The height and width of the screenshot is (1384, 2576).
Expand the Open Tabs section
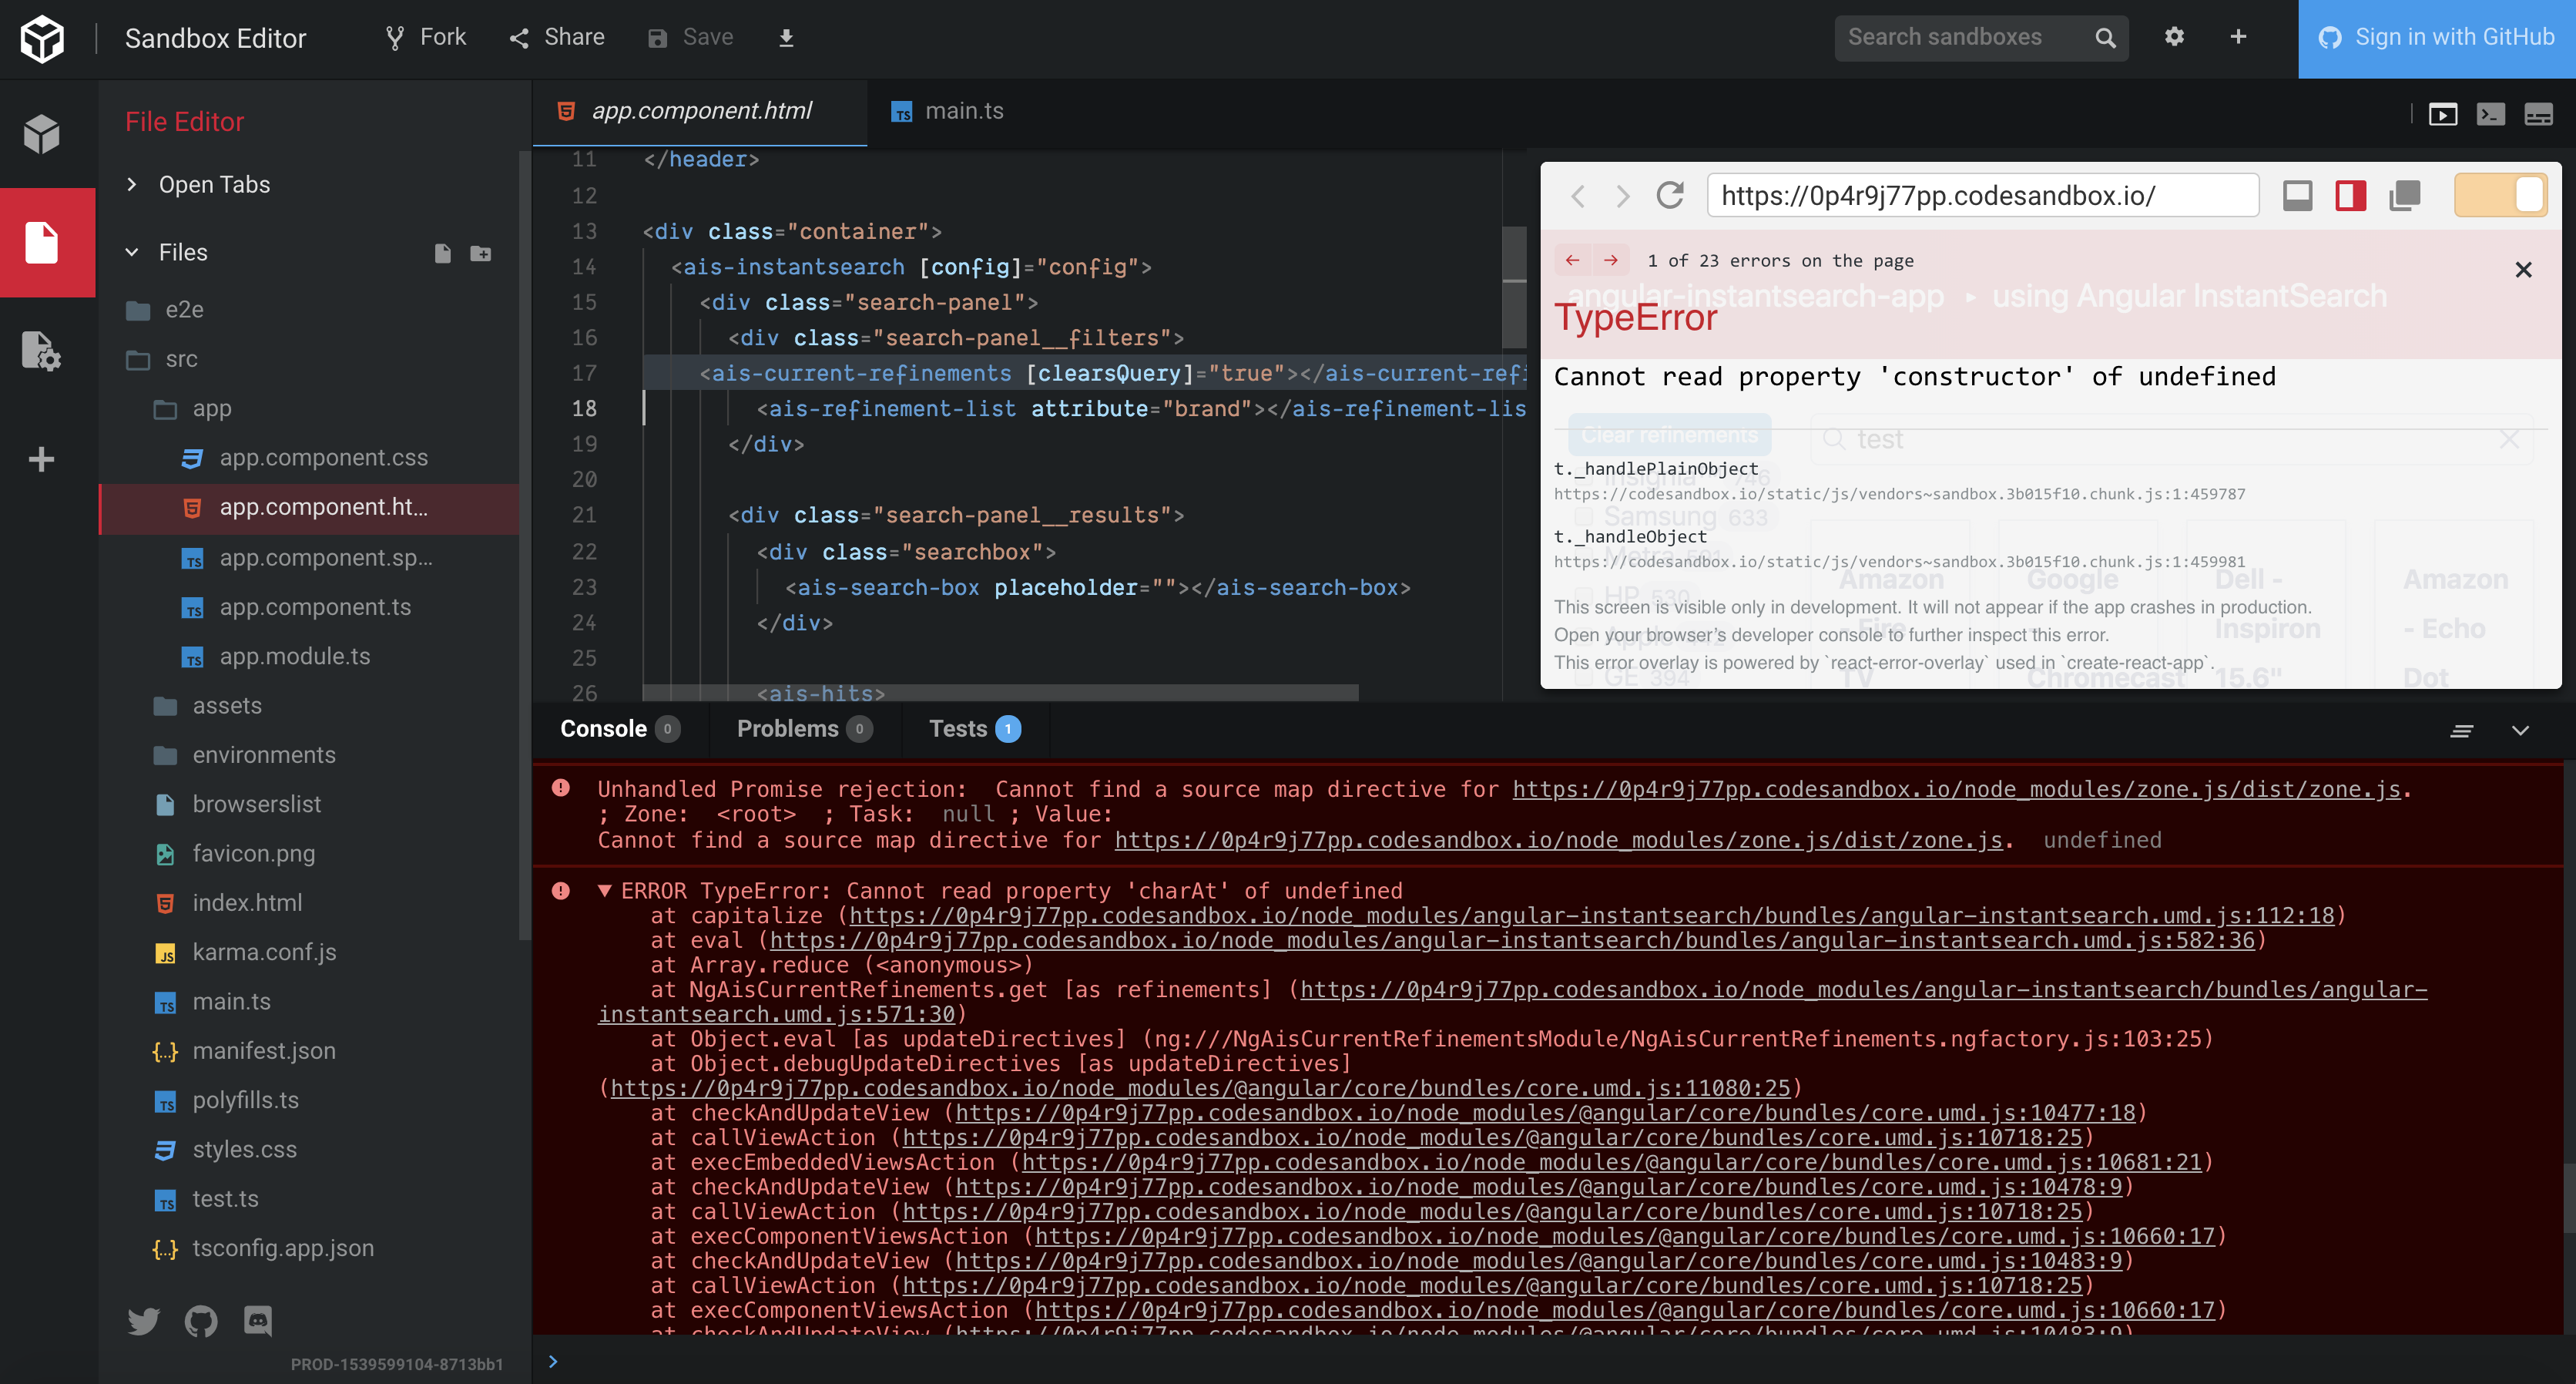[x=130, y=184]
